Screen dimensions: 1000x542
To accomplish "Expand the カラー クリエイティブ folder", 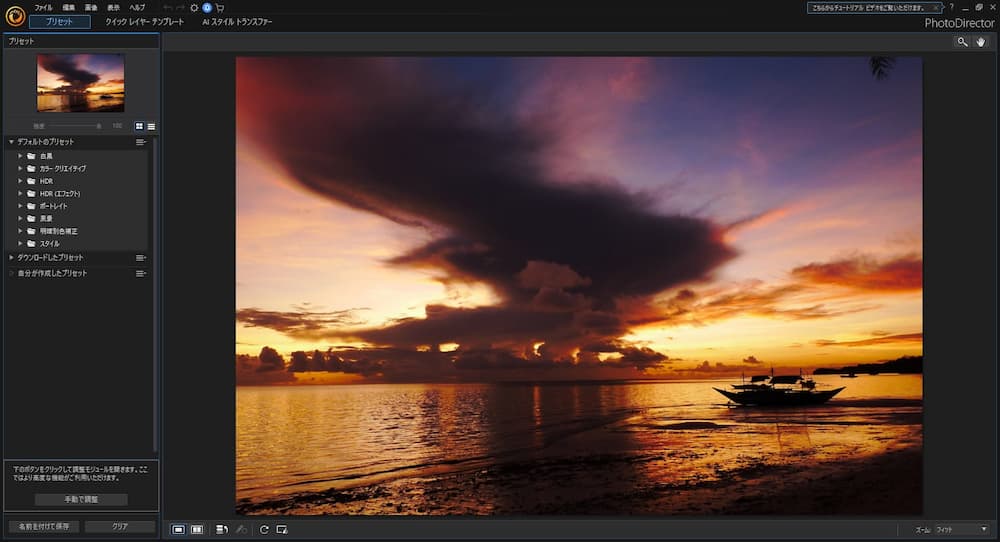I will click(x=20, y=168).
